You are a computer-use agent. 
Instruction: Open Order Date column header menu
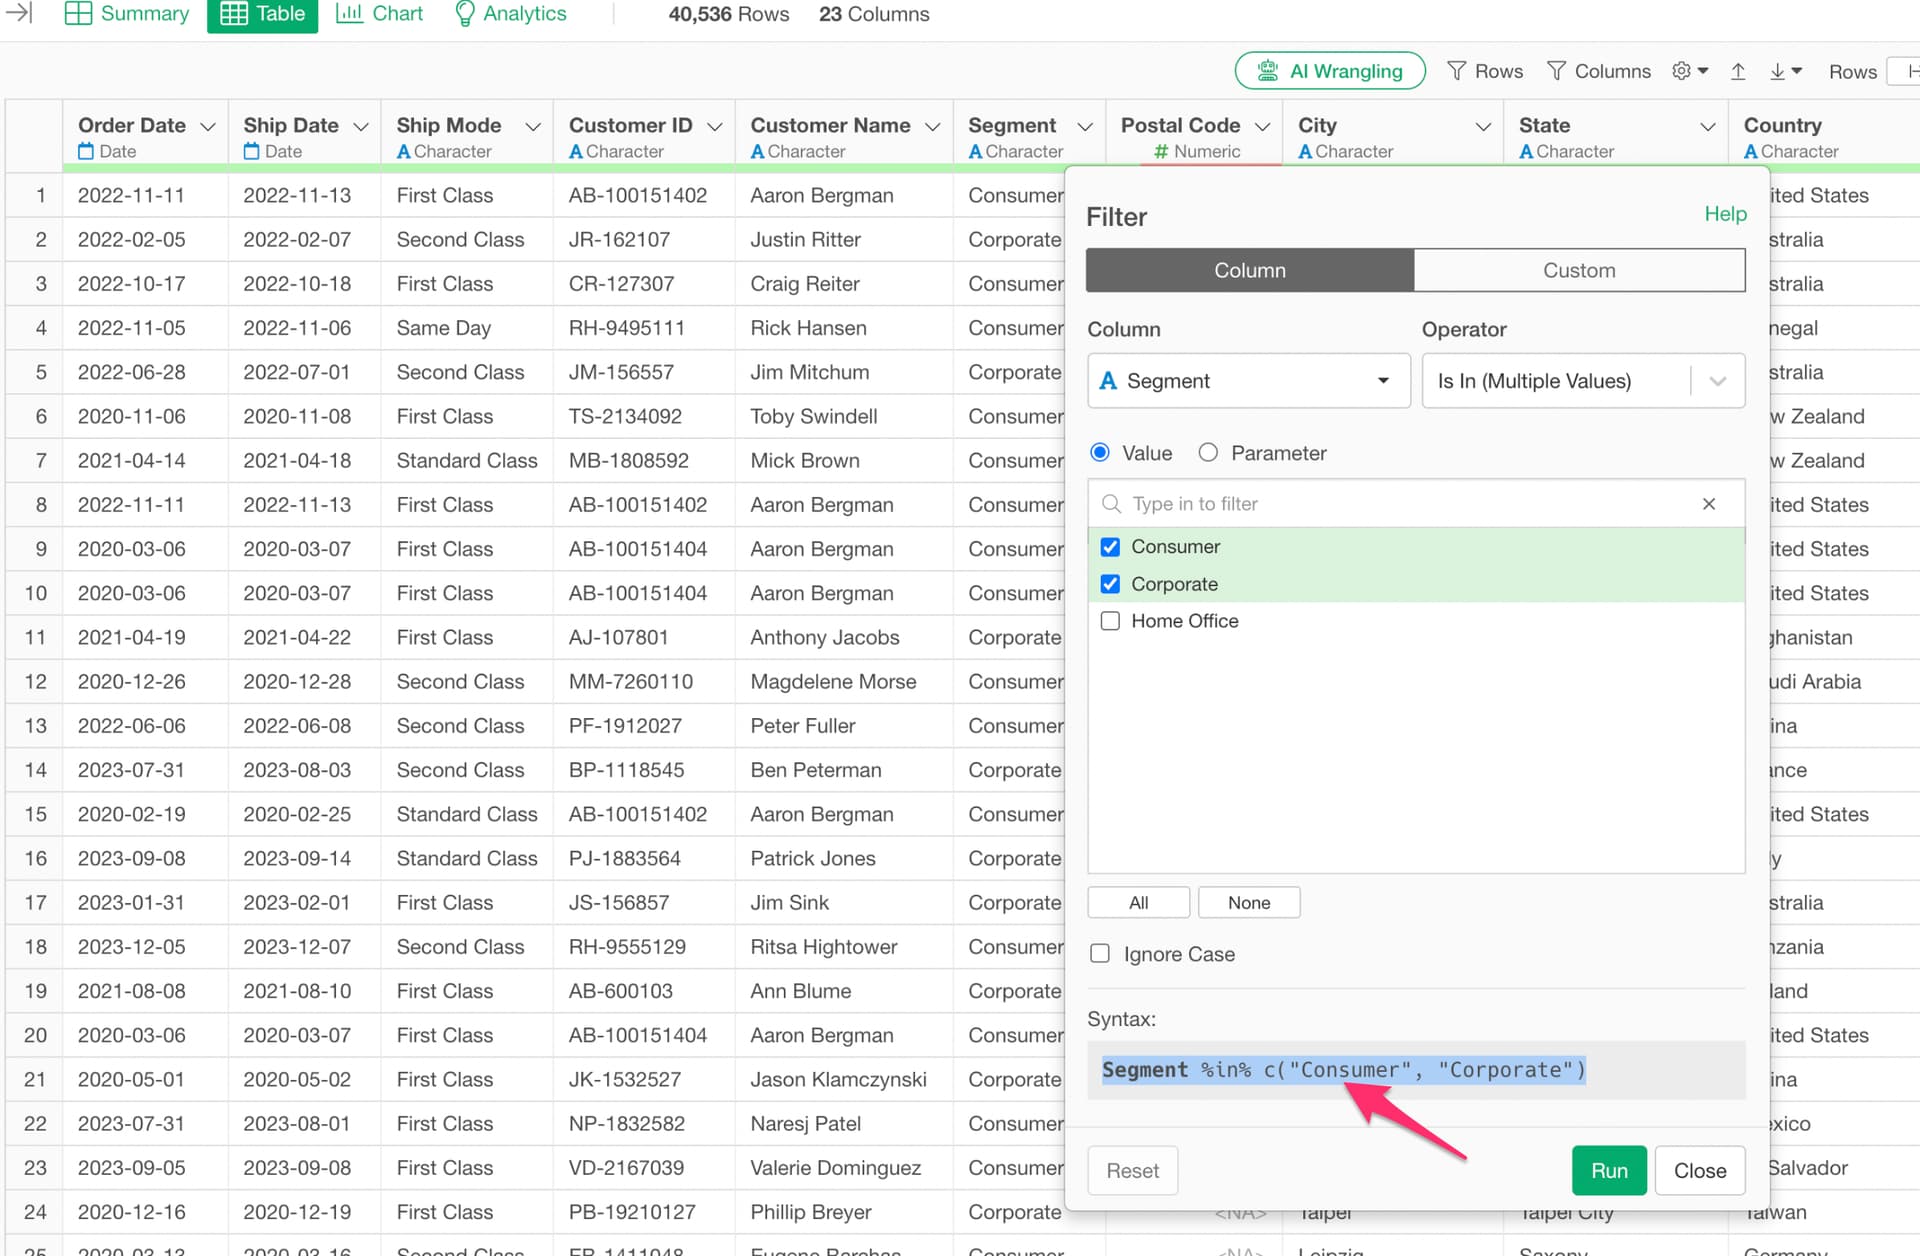[x=208, y=126]
